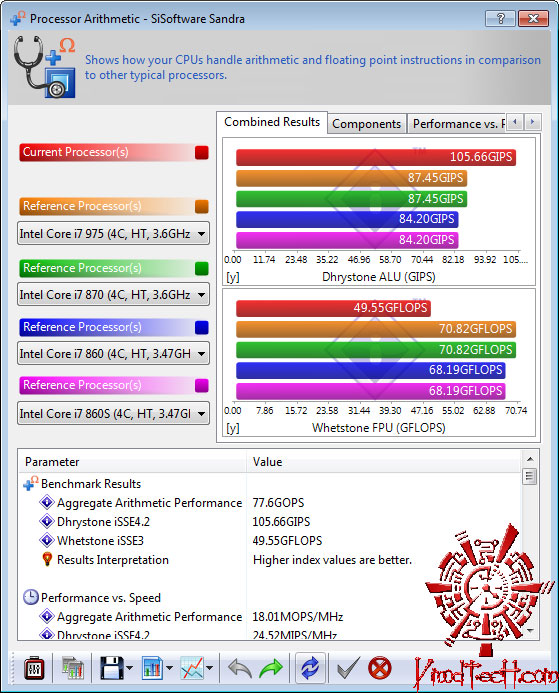Click the red cancel icon

click(x=380, y=668)
